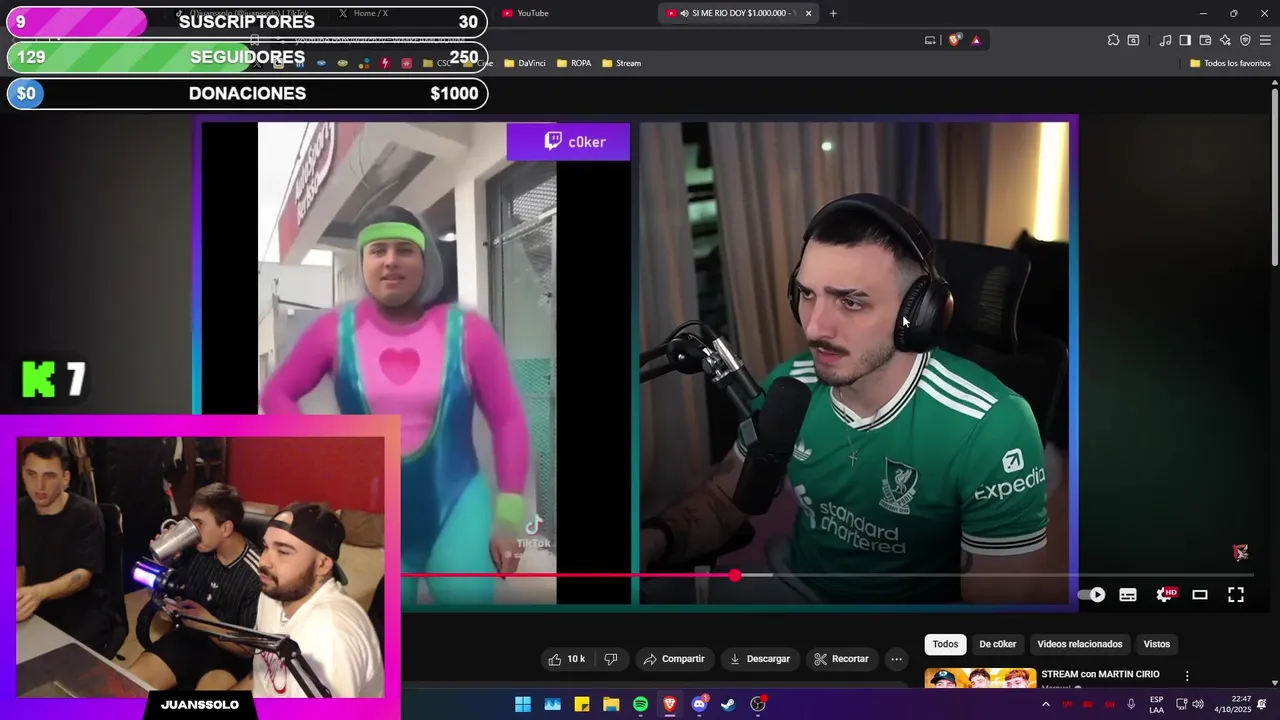1280x720 pixels.
Task: Open Brave Leo AI sparkle icon
Action: pos(1225,40)
